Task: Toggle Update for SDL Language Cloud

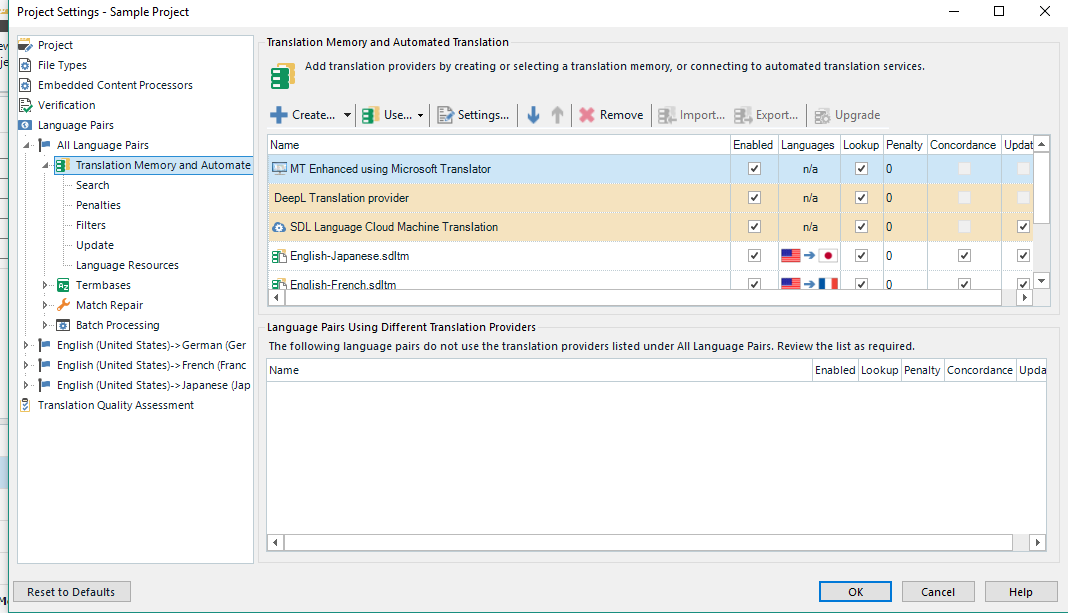Action: pyautogui.click(x=1023, y=227)
